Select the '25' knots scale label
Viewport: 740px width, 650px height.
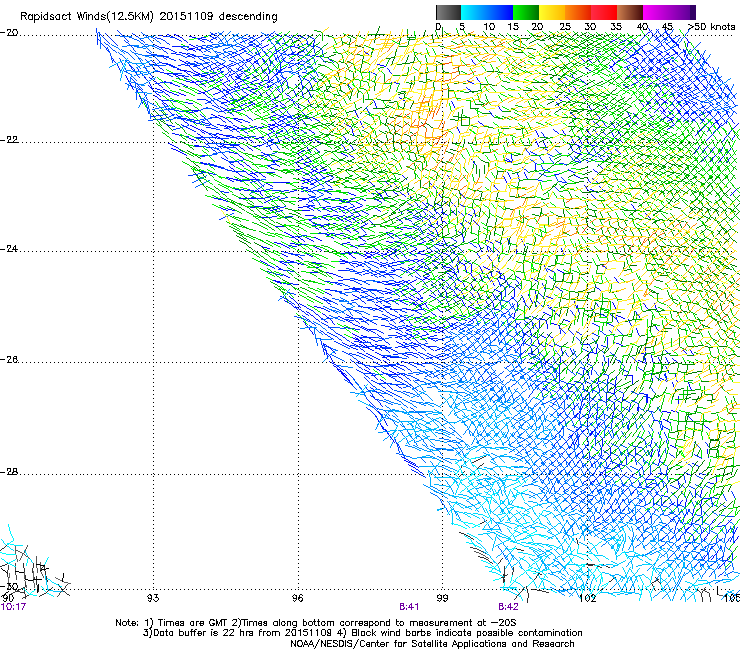tap(564, 27)
